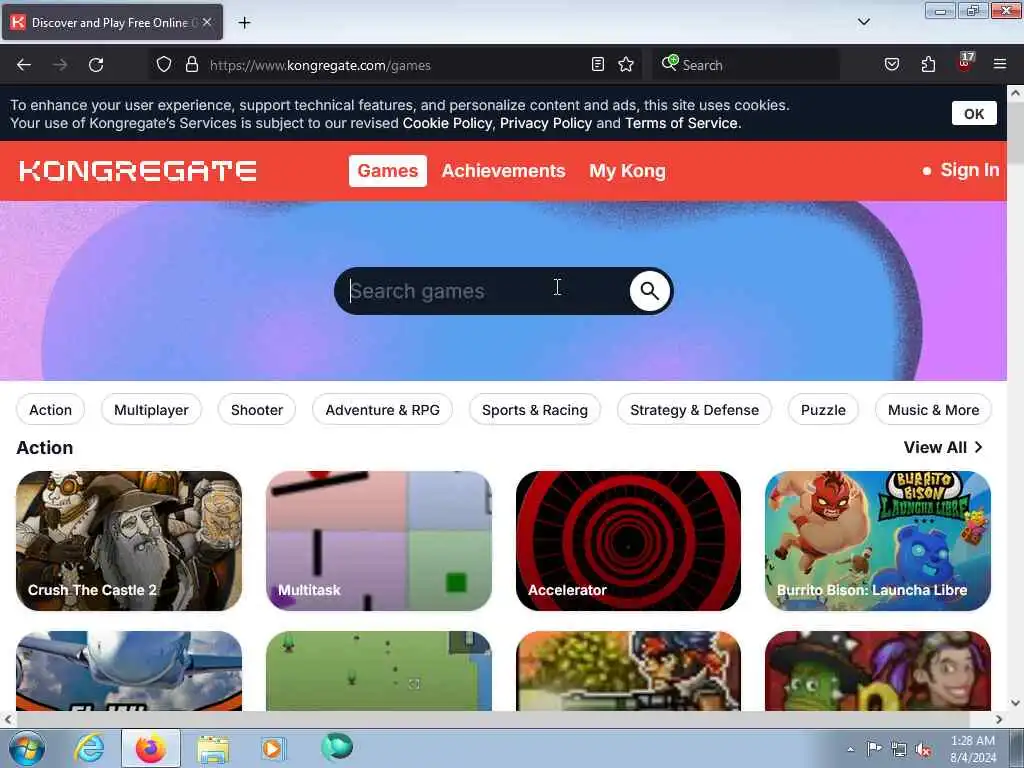Select the Games nav tab

click(x=387, y=171)
